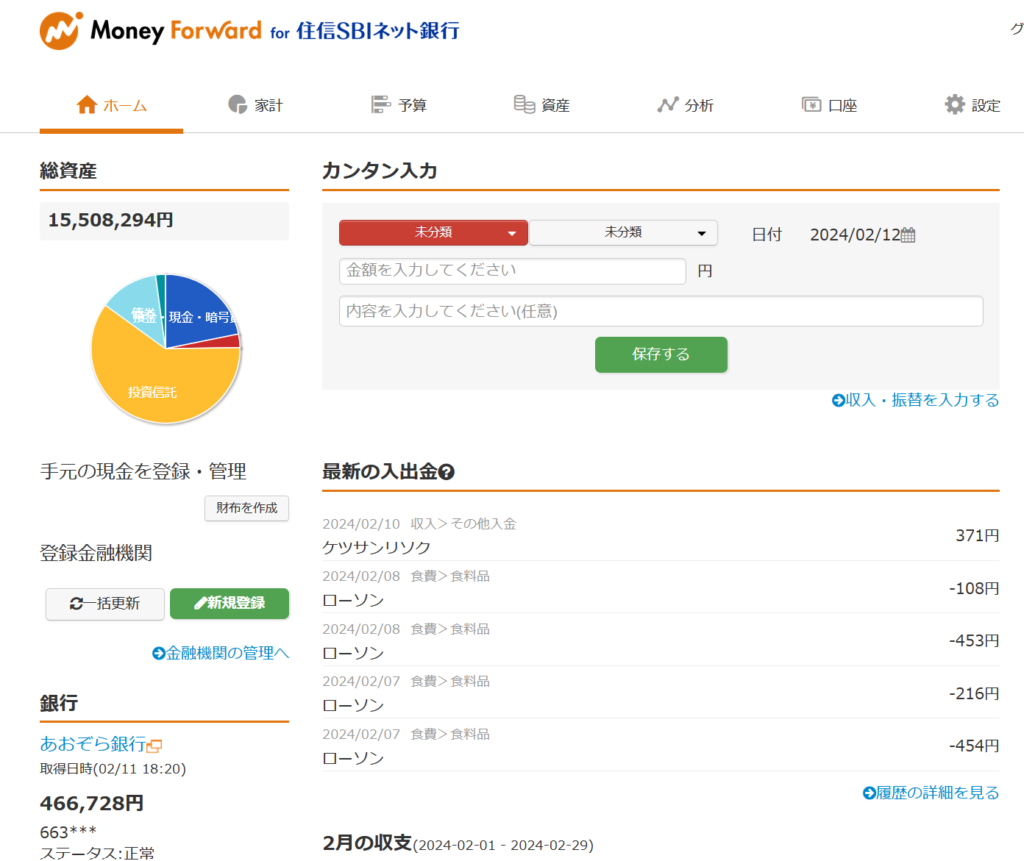Open the red 未分類 category dropdown
The width and height of the screenshot is (1024, 861).
(434, 232)
